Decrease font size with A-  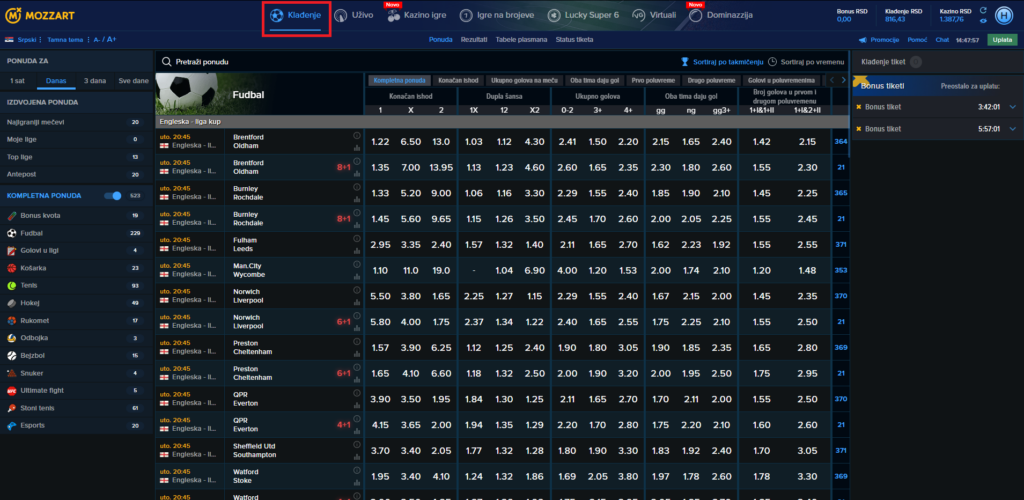pyautogui.click(x=97, y=40)
